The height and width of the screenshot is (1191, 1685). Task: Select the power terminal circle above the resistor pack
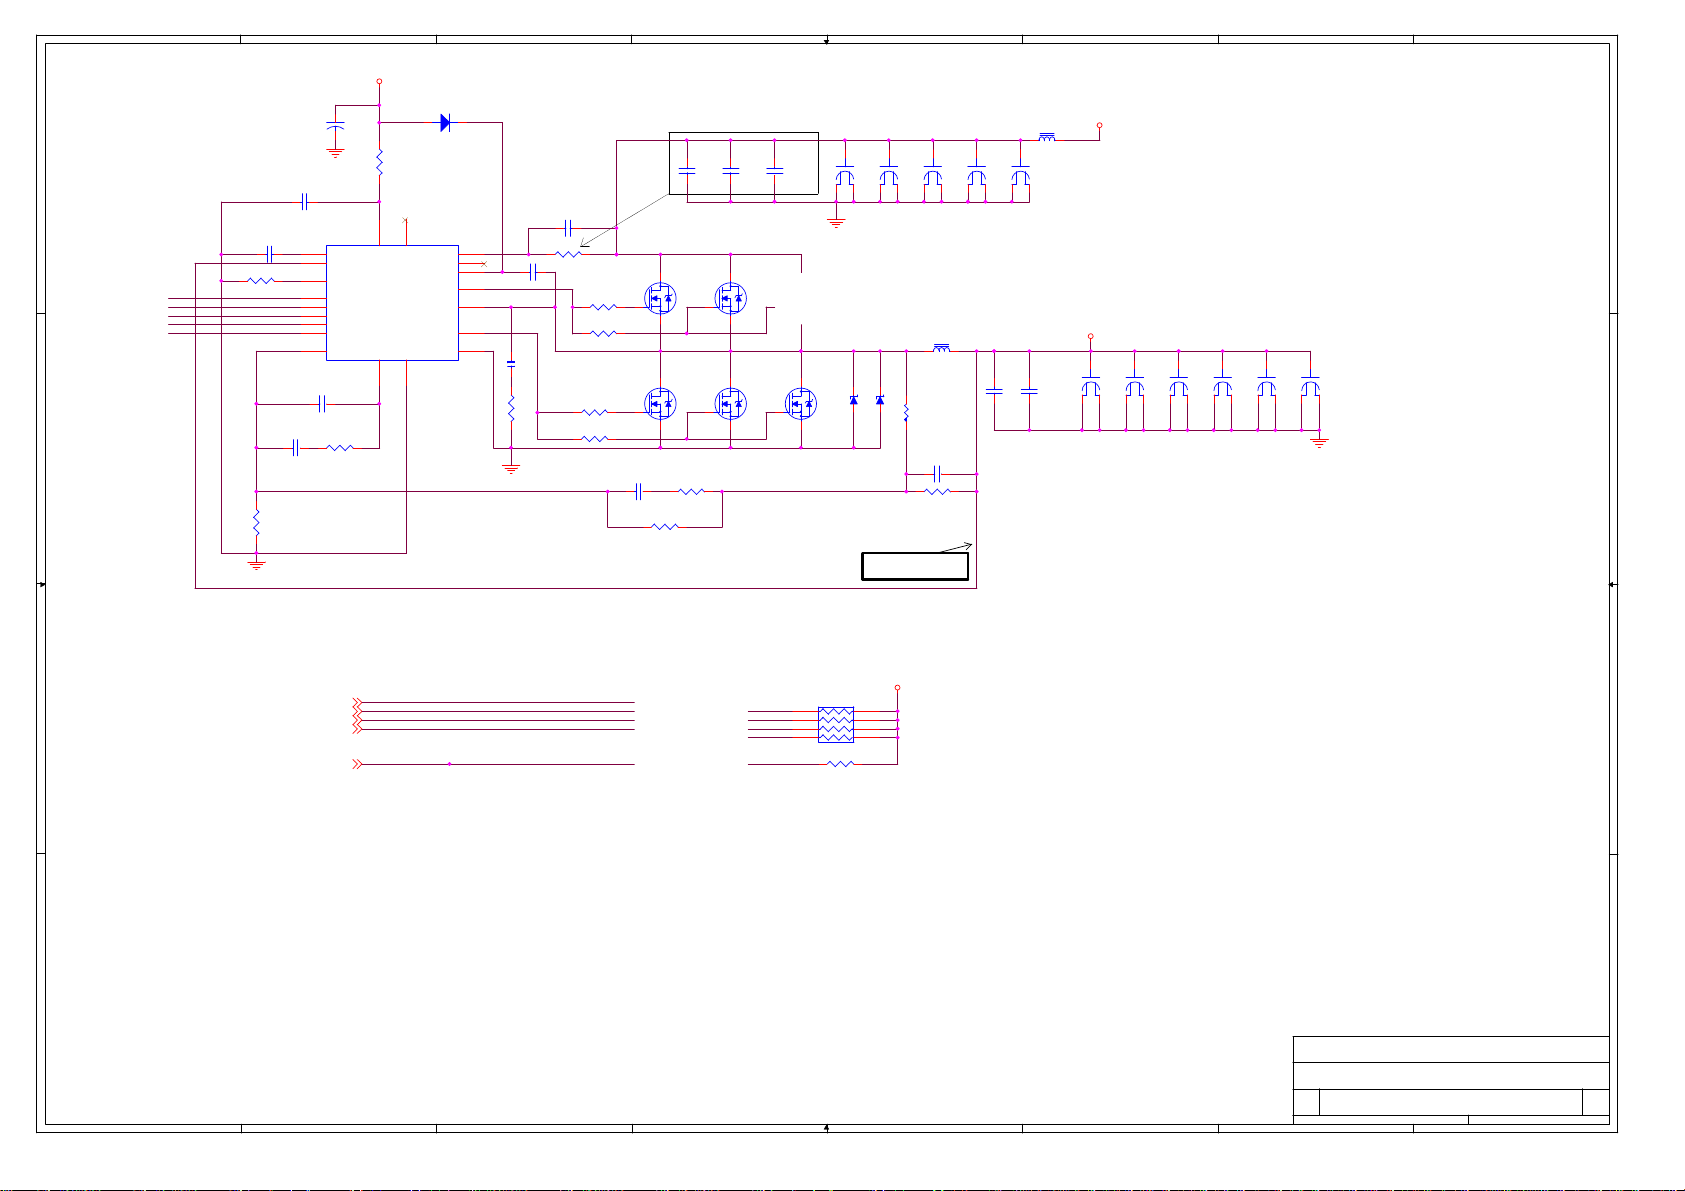[x=898, y=688]
